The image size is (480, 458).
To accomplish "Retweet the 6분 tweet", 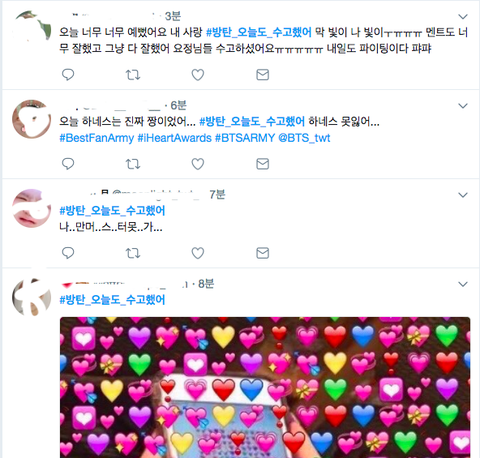I will click(x=133, y=164).
